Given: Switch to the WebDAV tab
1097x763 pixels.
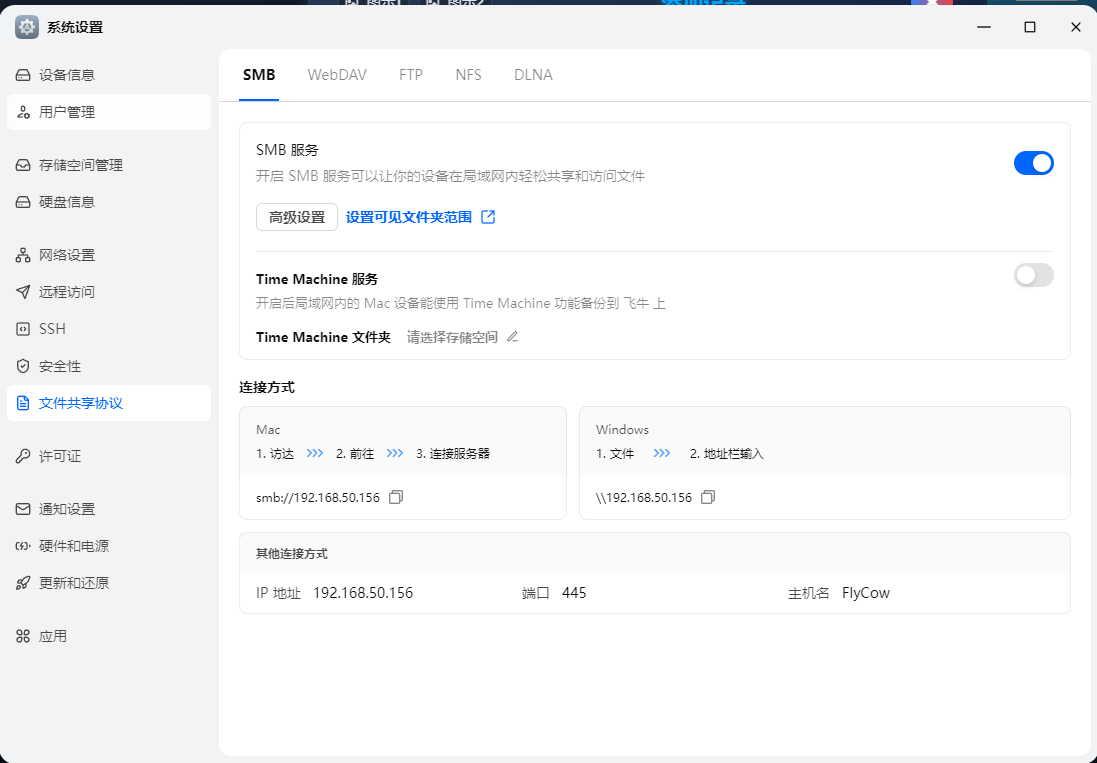Looking at the screenshot, I should (x=337, y=75).
